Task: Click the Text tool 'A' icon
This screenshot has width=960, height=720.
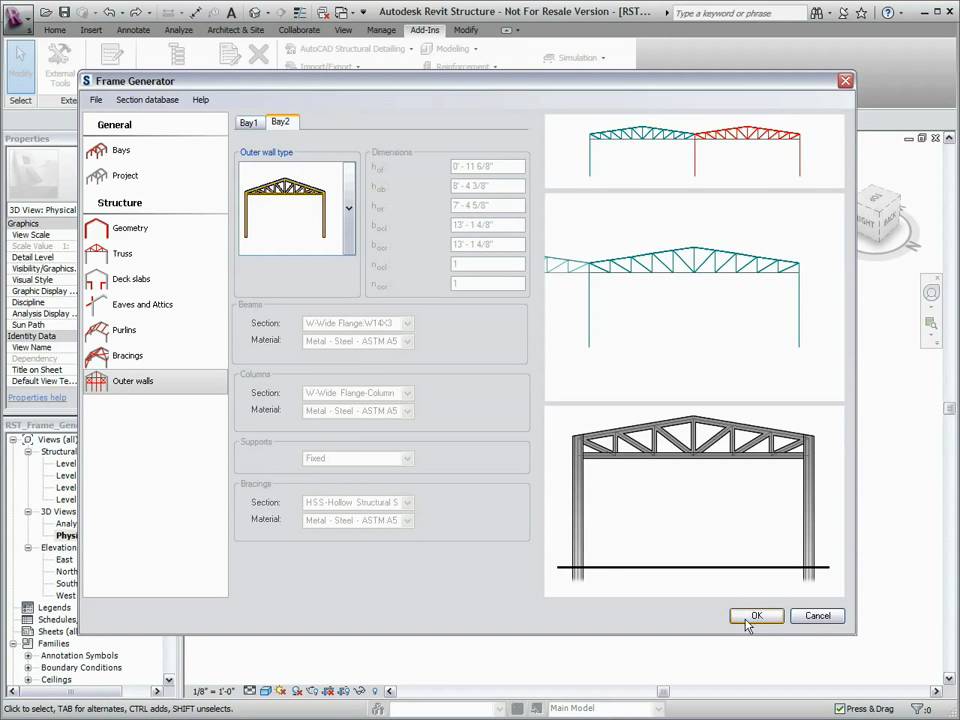Action: [231, 12]
